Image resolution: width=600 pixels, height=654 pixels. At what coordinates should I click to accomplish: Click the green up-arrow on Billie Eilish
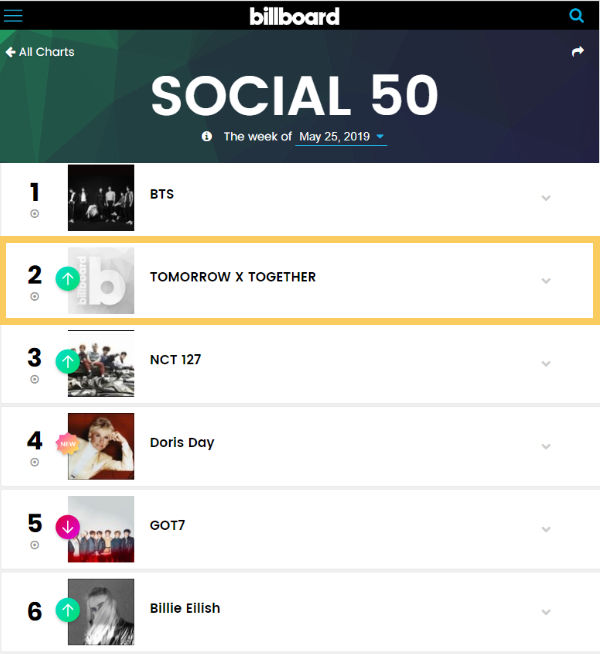(x=68, y=608)
